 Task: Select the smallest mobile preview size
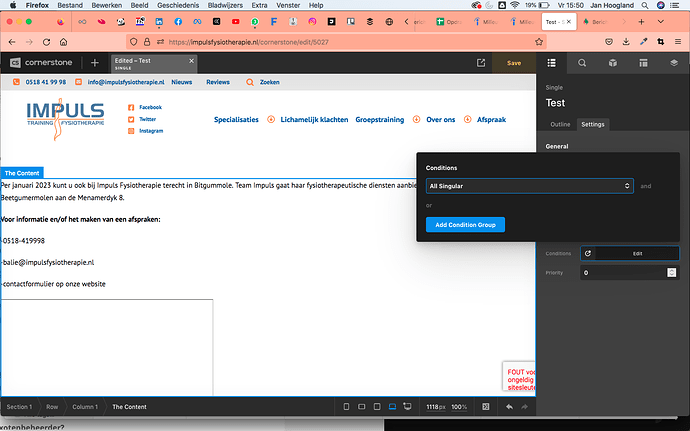[346, 407]
